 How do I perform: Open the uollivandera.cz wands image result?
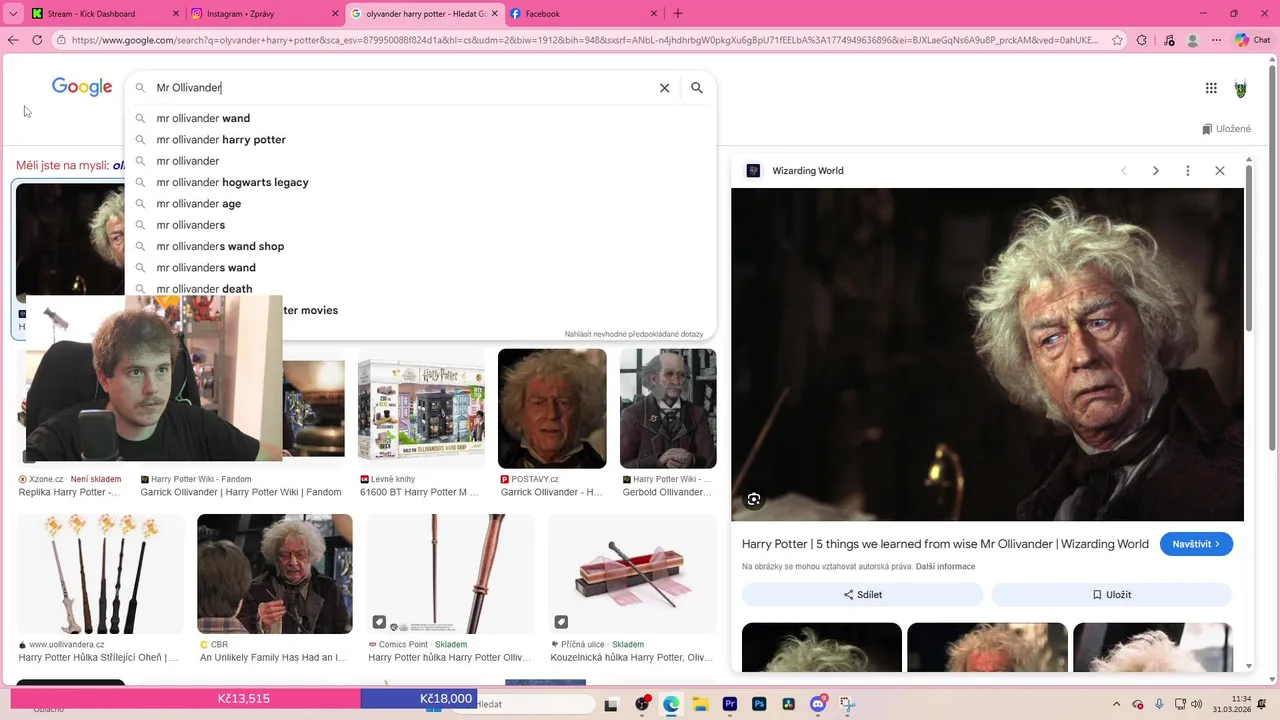100,574
